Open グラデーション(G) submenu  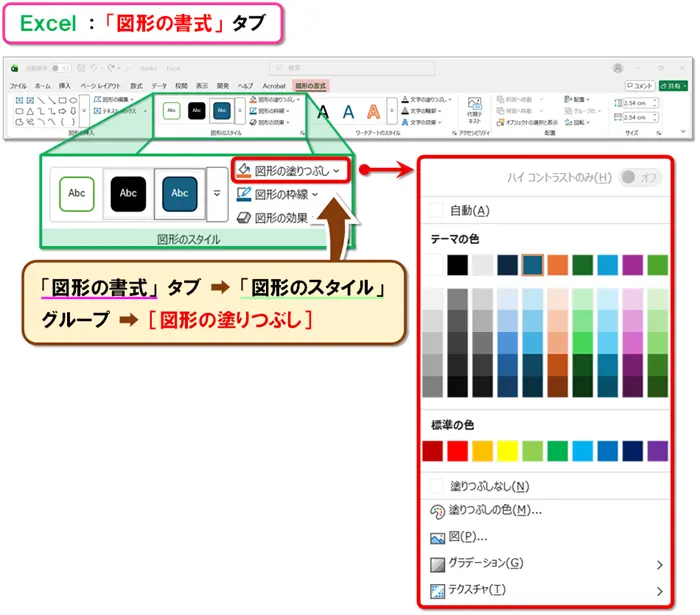pos(546,564)
